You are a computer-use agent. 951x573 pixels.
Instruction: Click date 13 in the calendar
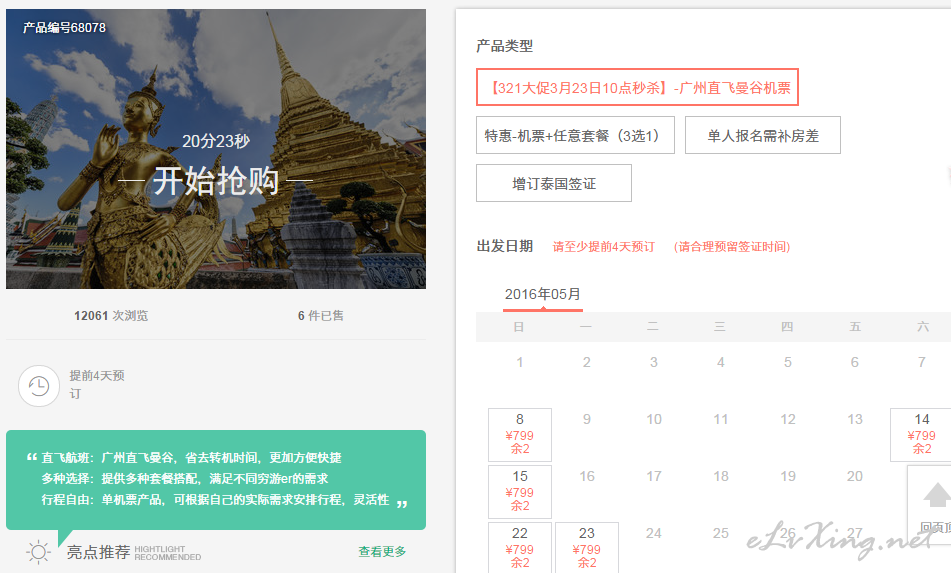point(855,419)
